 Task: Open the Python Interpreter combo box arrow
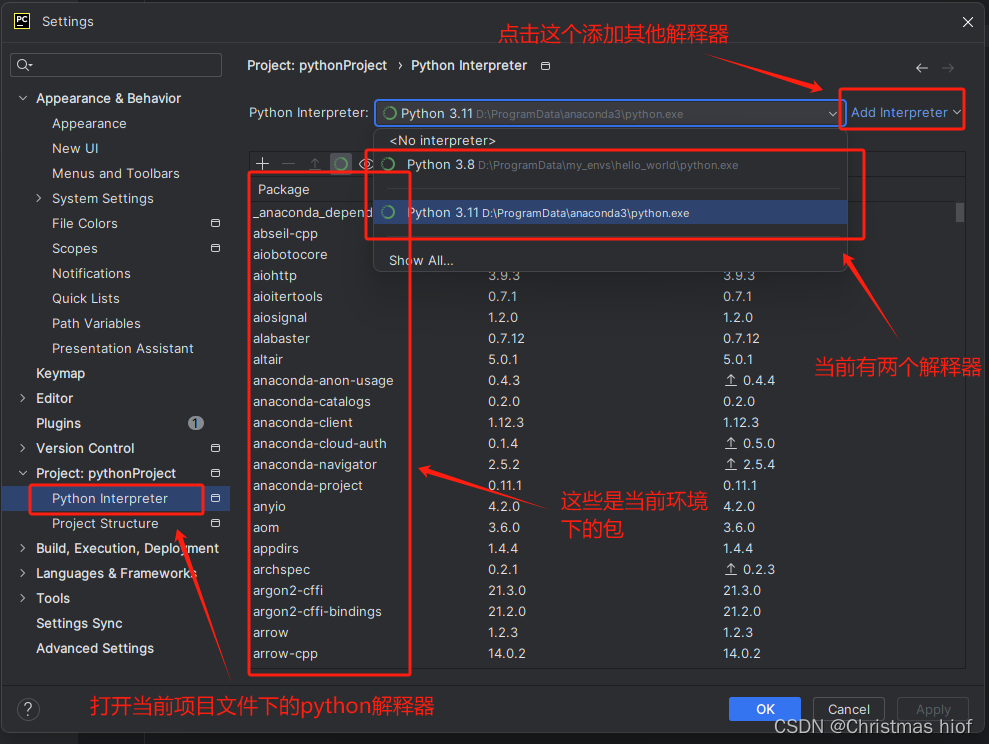click(x=832, y=113)
